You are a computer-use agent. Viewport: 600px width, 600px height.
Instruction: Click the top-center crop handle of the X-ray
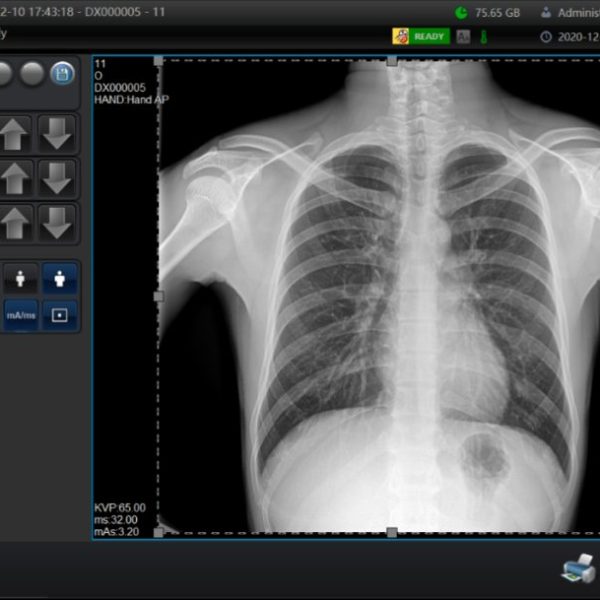tap(391, 60)
